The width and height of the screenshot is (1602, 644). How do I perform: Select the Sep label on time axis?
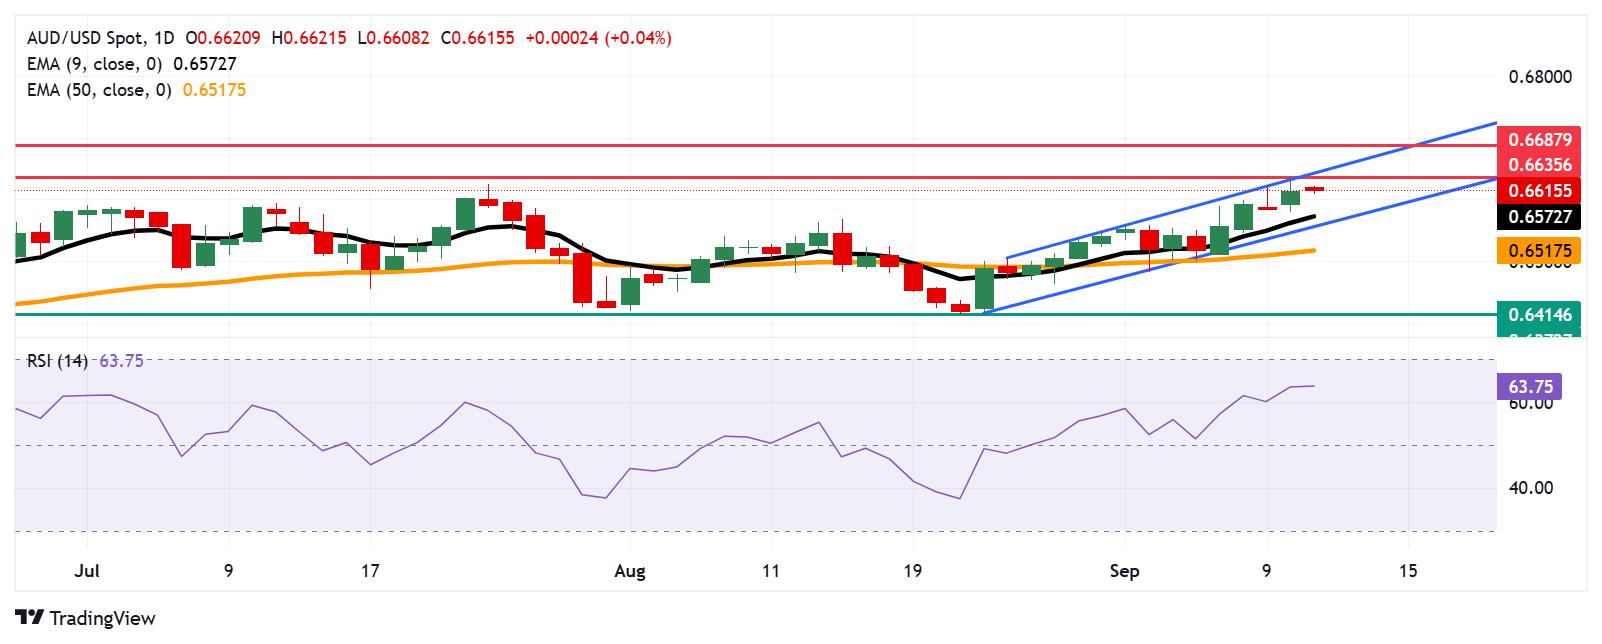(1125, 572)
